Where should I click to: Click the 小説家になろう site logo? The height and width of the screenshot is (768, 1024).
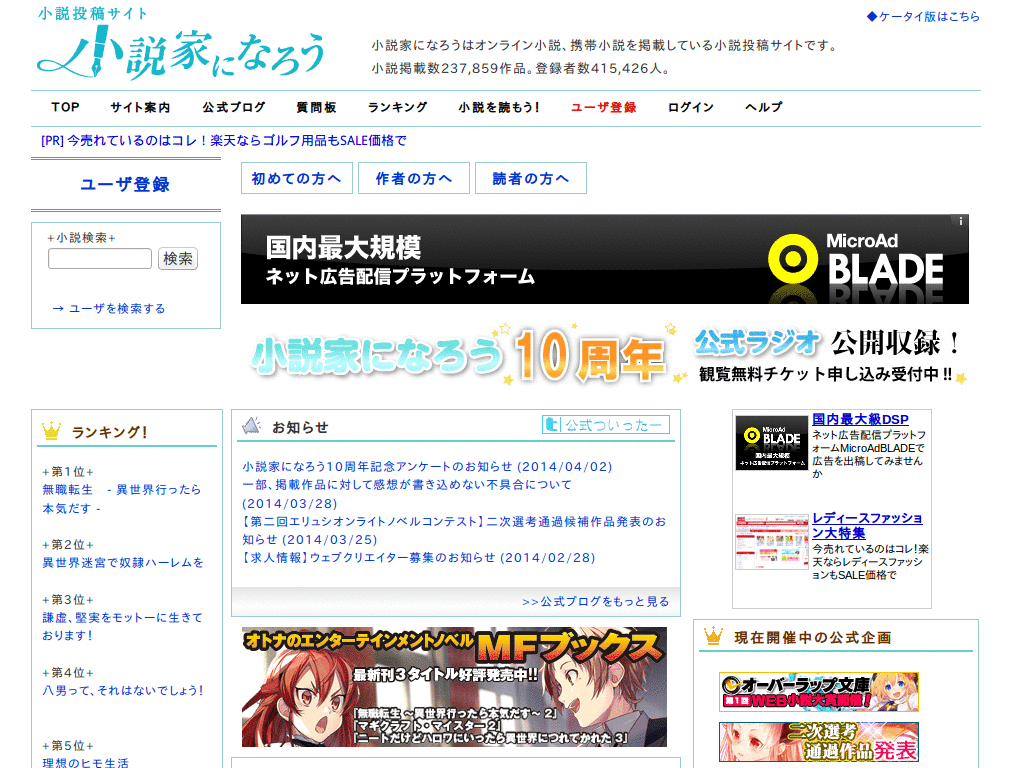180,50
